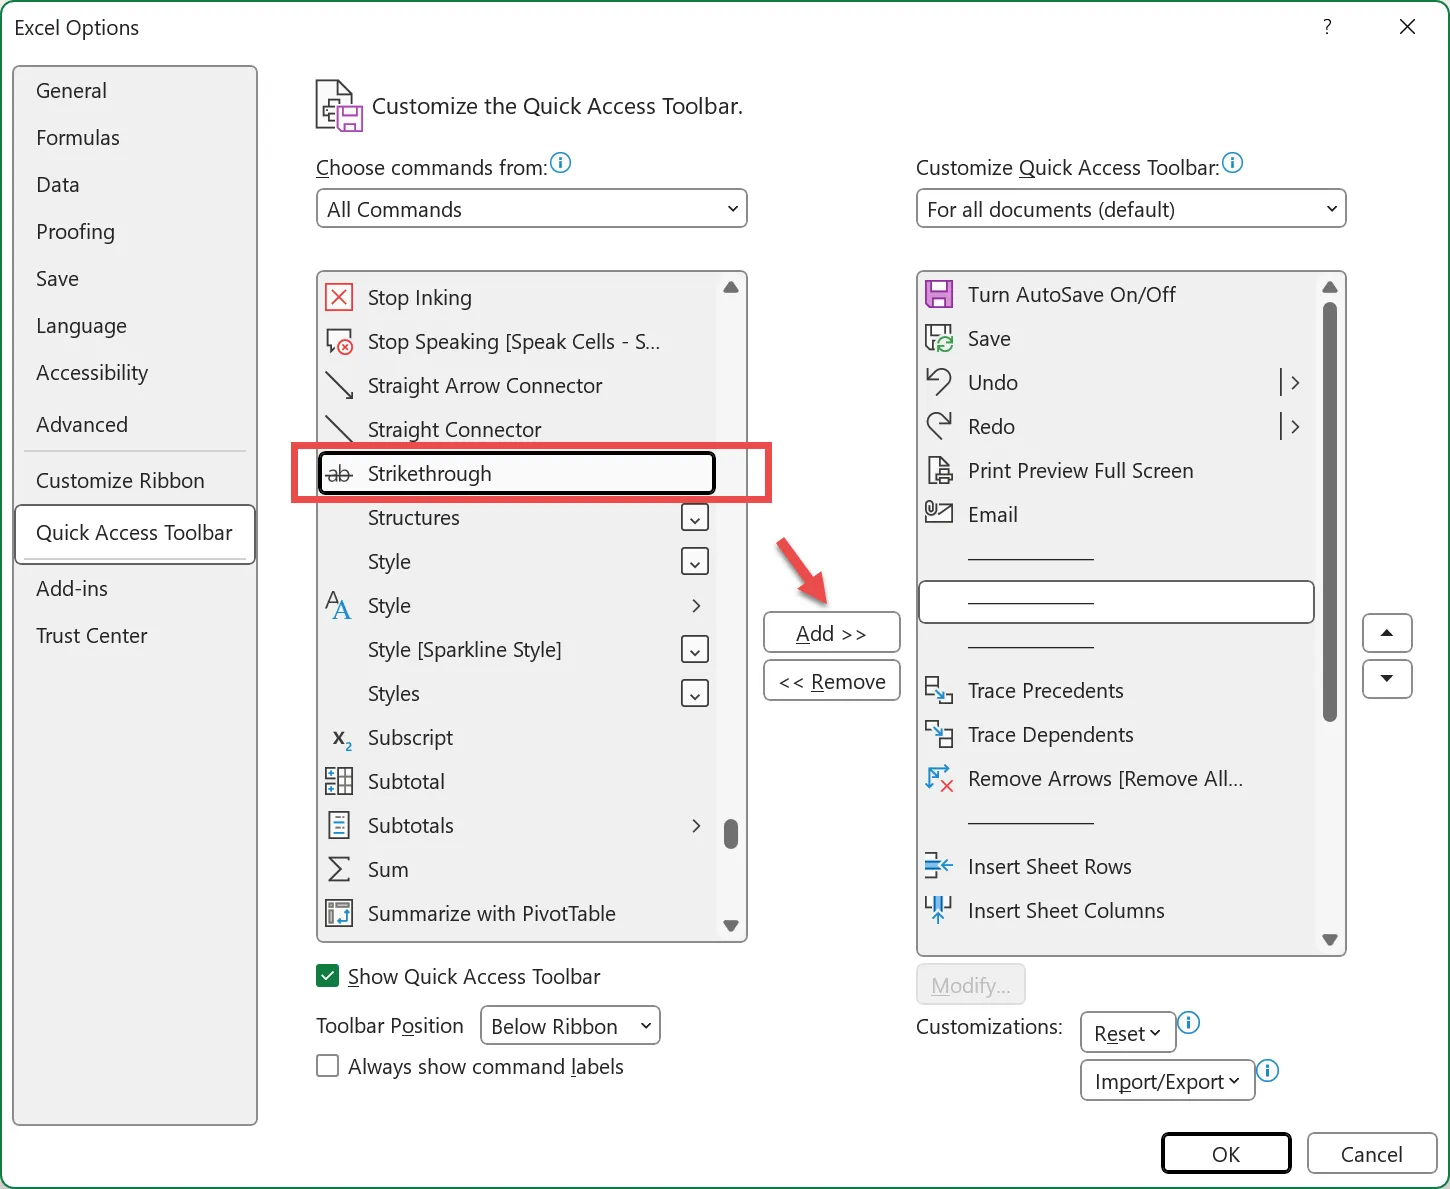Select the Trace Precedents icon
The image size is (1450, 1189).
coord(939,691)
